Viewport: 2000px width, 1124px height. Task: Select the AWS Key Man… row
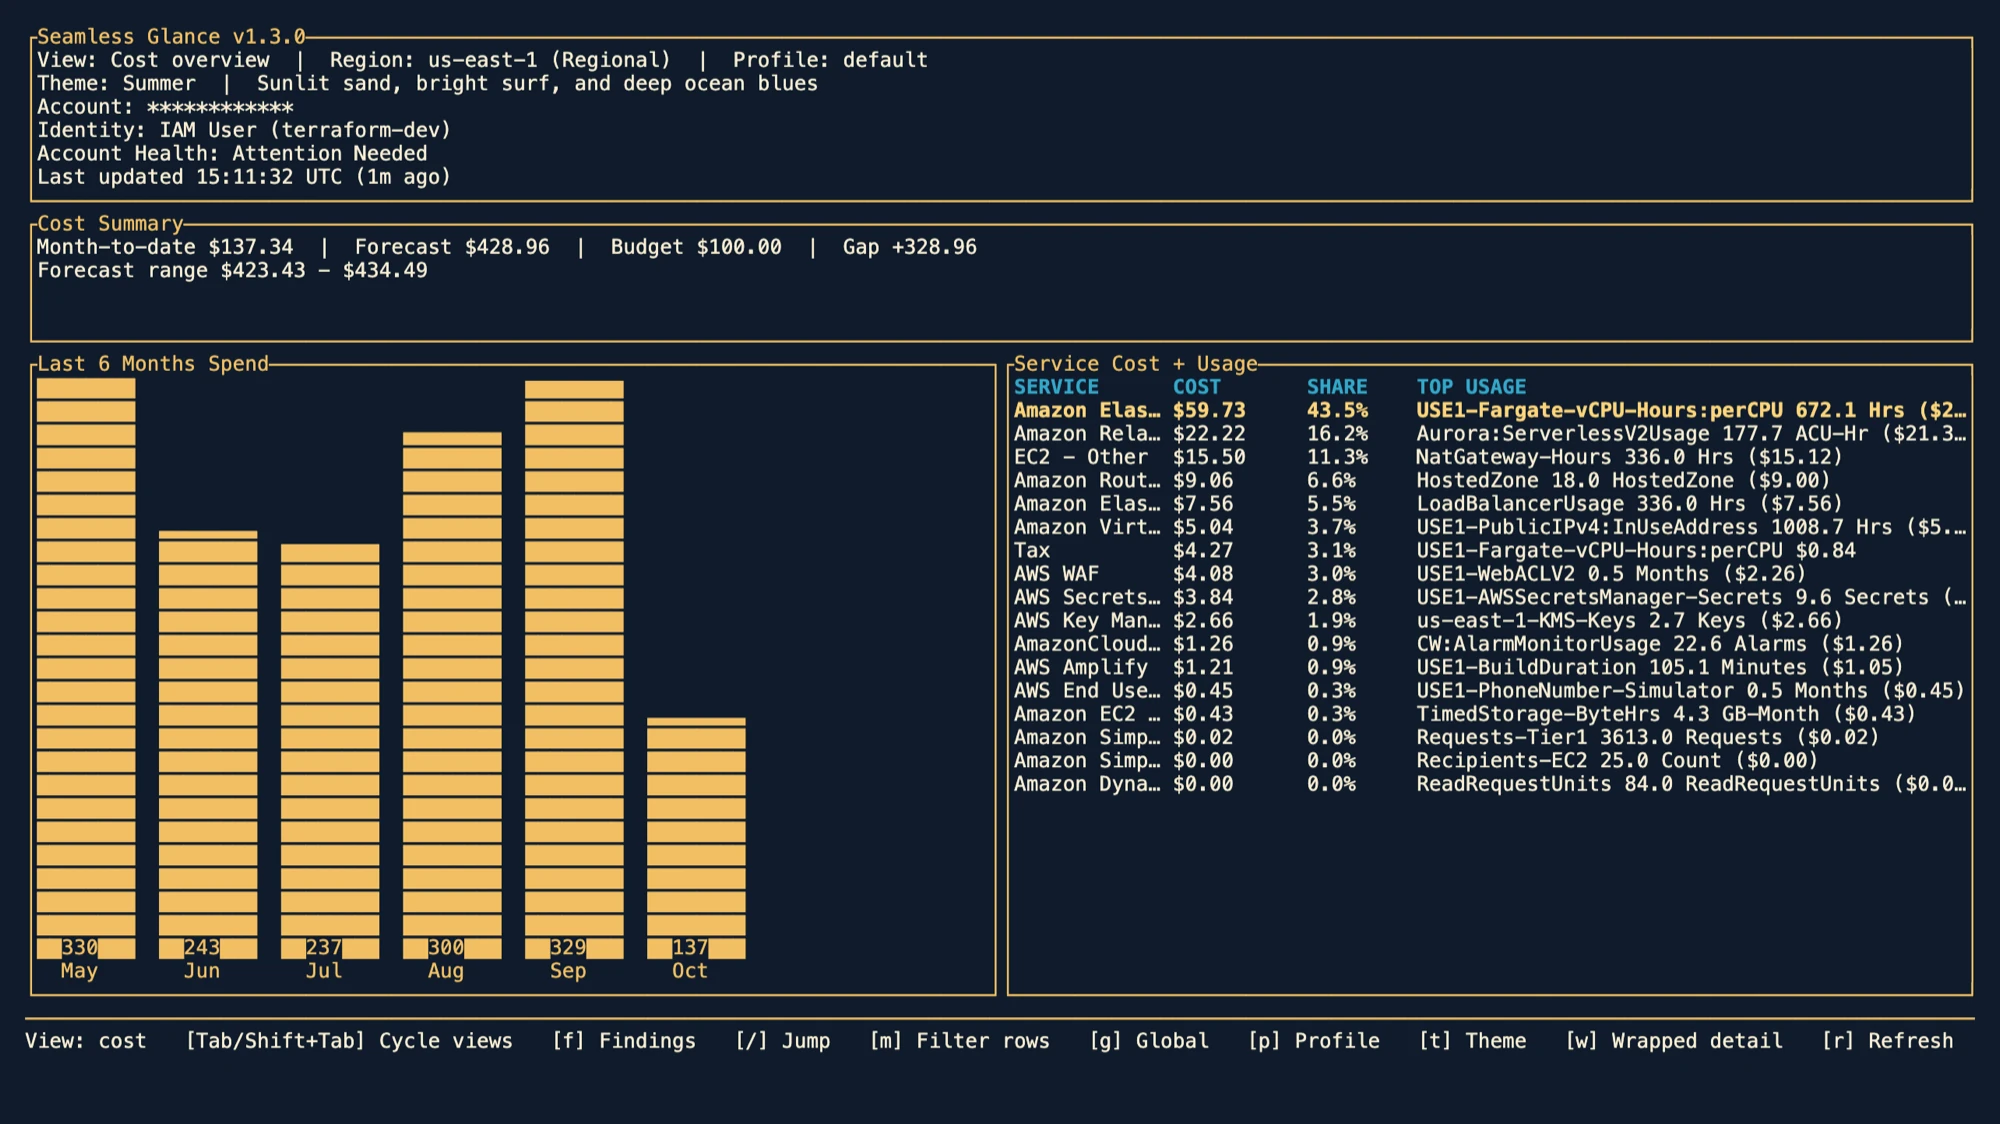click(1490, 620)
